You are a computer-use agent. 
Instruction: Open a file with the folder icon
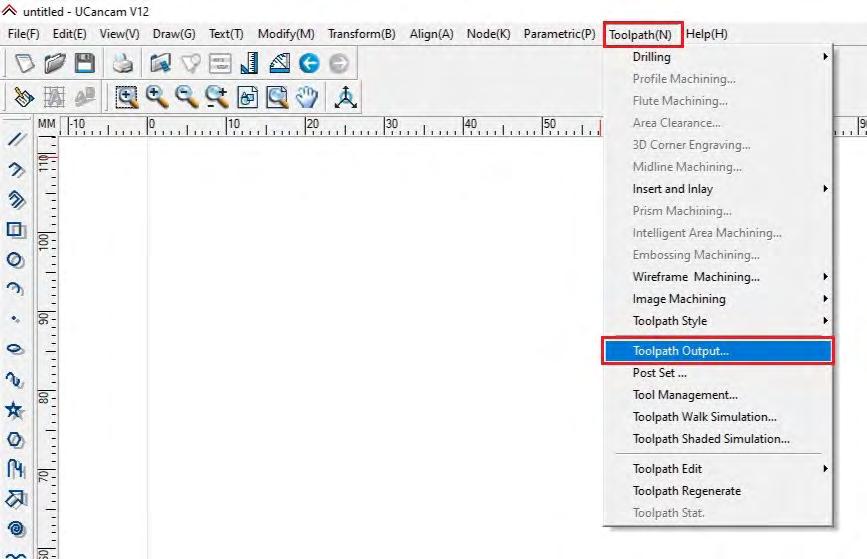coord(55,64)
